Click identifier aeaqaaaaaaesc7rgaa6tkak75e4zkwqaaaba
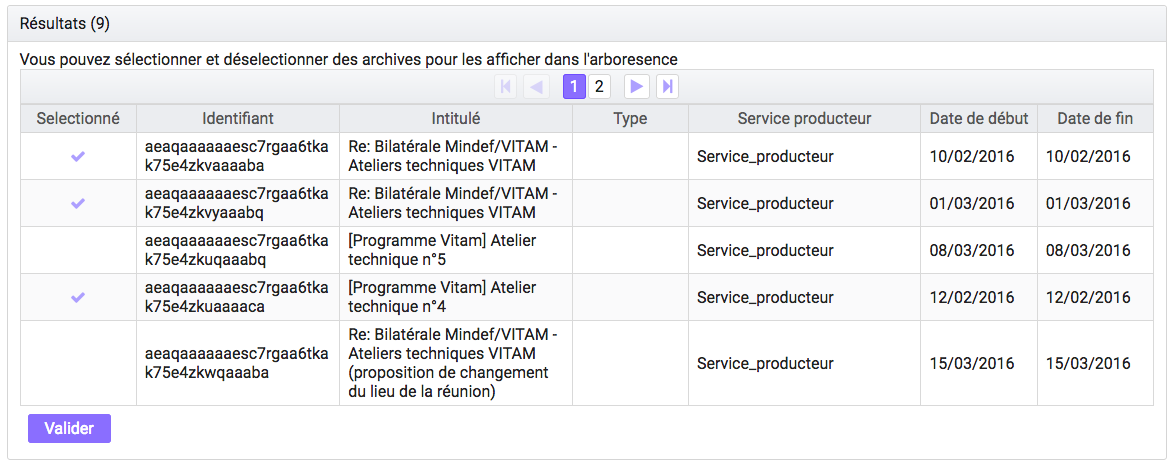Viewport: 1174px width, 467px height. [237, 363]
